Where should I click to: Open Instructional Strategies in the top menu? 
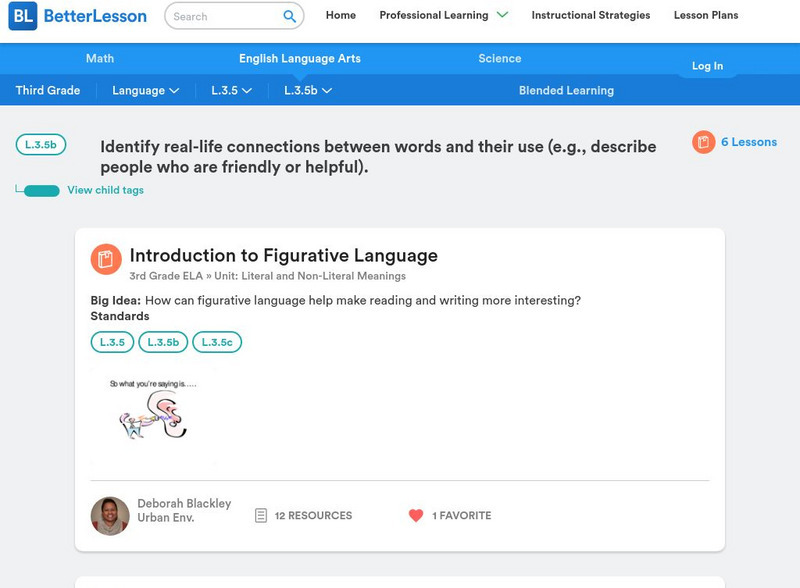(x=591, y=15)
